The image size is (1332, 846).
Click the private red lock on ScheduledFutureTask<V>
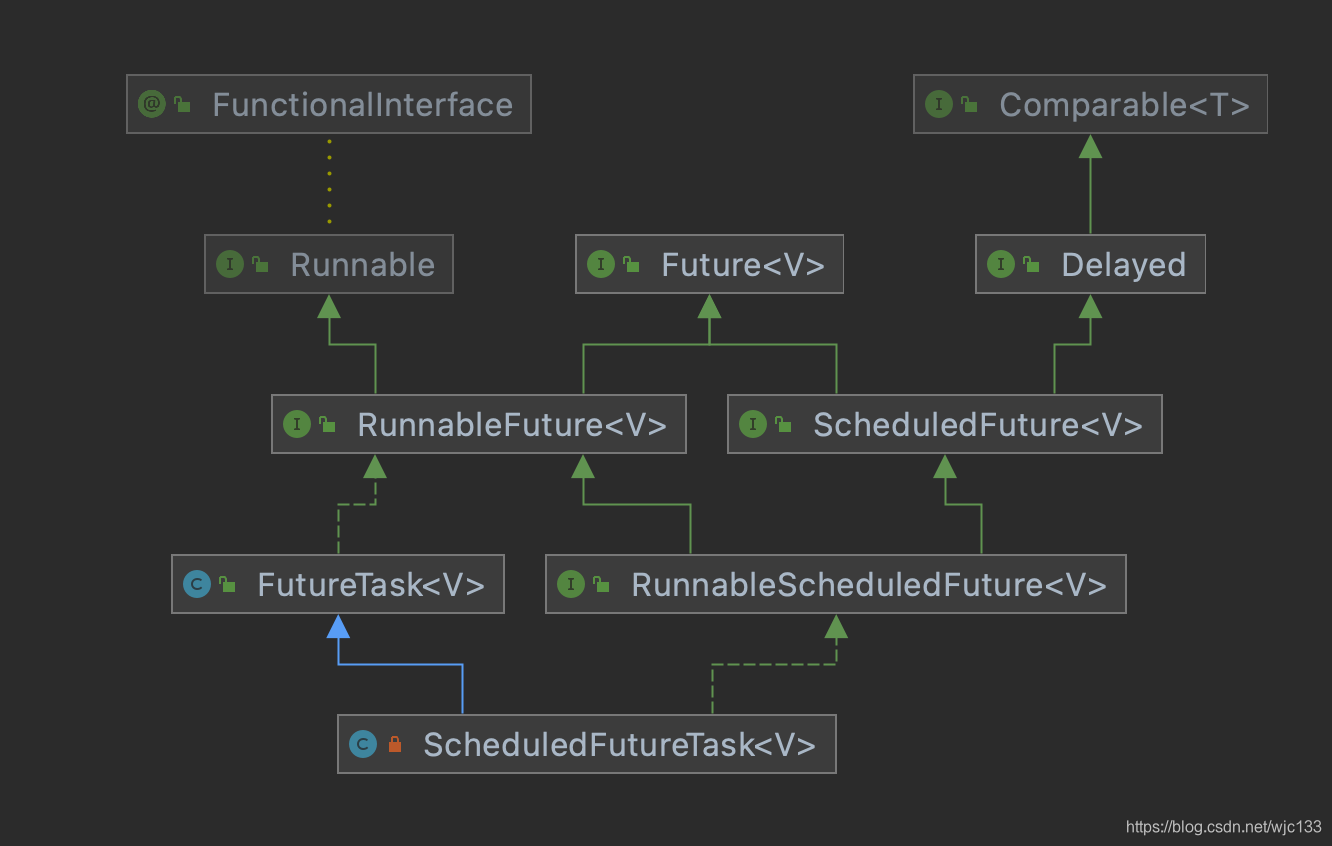pos(394,743)
